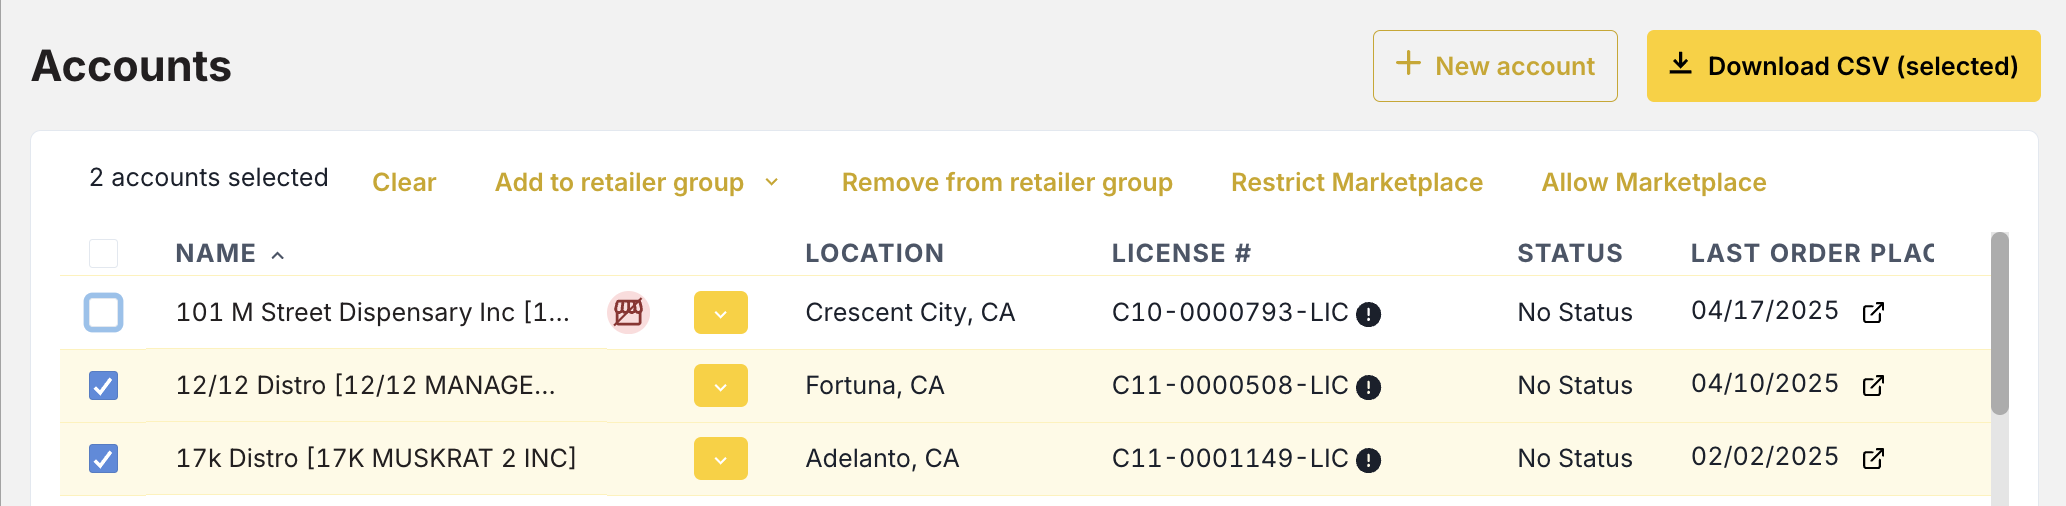2066x506 pixels.
Task: Click info icon next to license C10-0000793-LIC
Action: 1368,314
